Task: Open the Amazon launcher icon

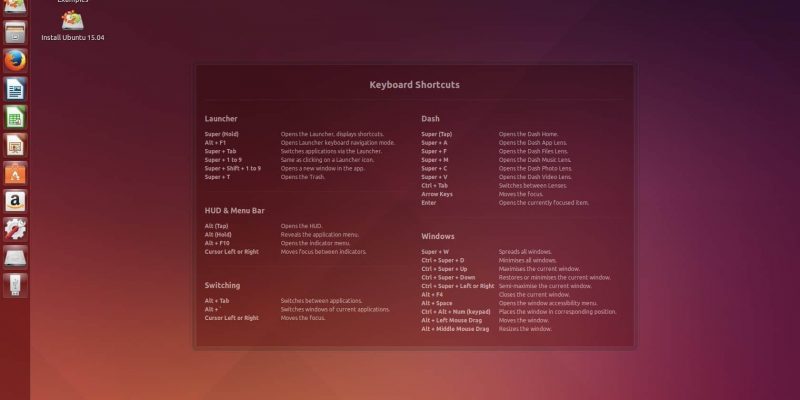Action: point(15,201)
